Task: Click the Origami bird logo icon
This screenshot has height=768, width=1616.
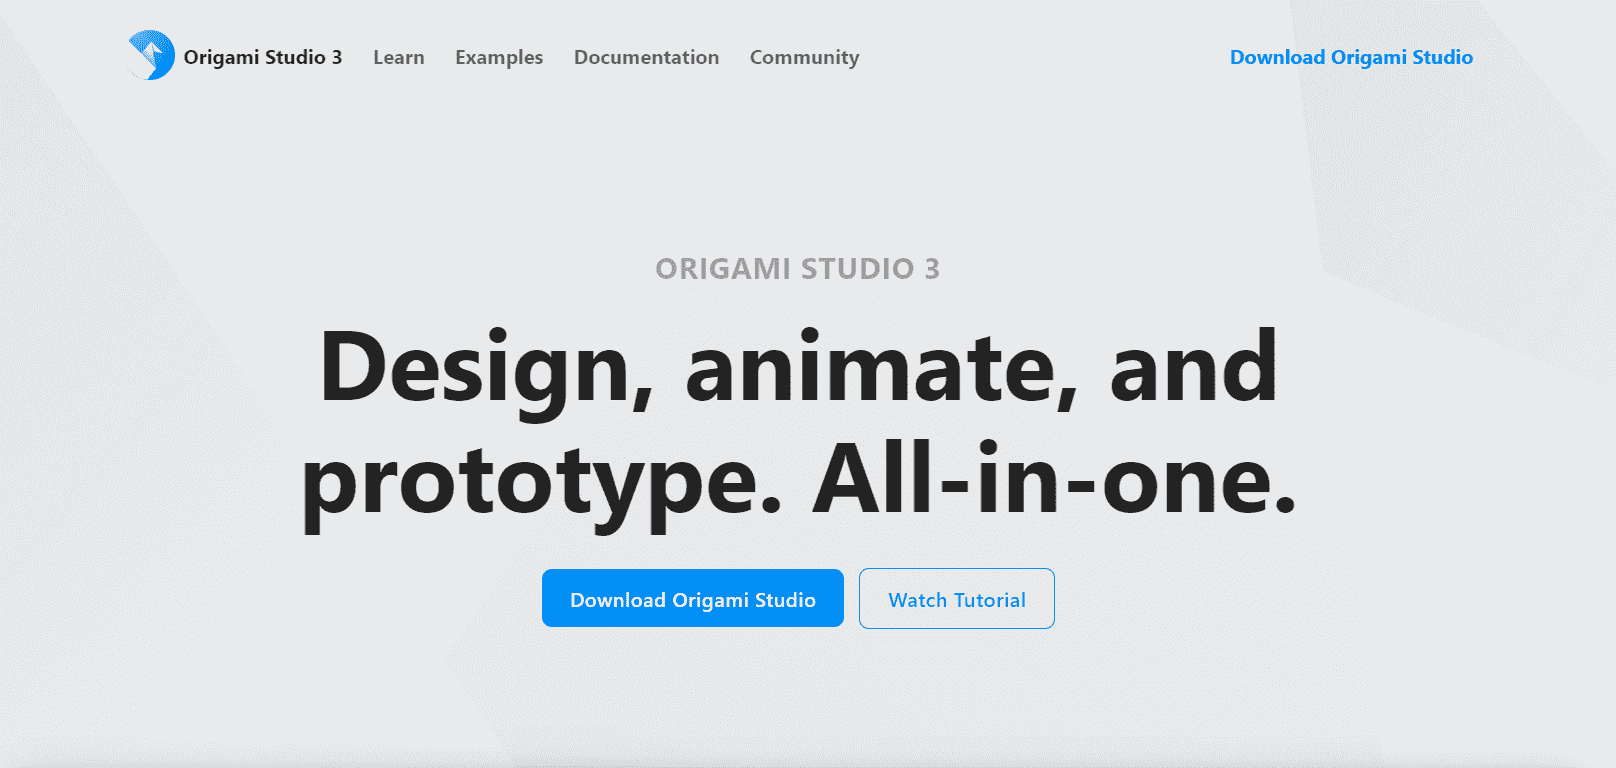Action: (x=151, y=55)
